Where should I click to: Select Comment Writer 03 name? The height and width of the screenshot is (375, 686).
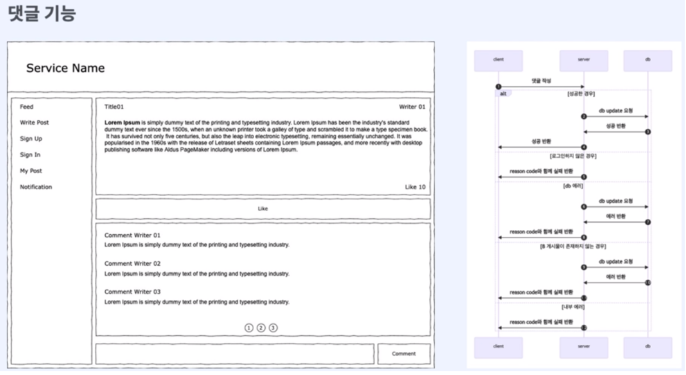pos(132,291)
